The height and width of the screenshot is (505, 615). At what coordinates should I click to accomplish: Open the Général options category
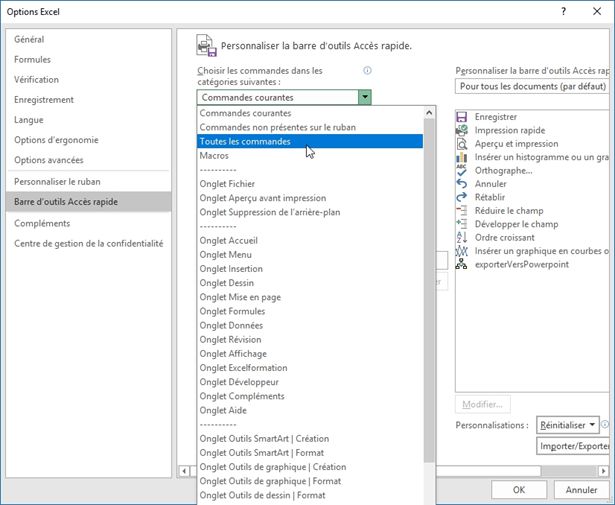(x=89, y=39)
